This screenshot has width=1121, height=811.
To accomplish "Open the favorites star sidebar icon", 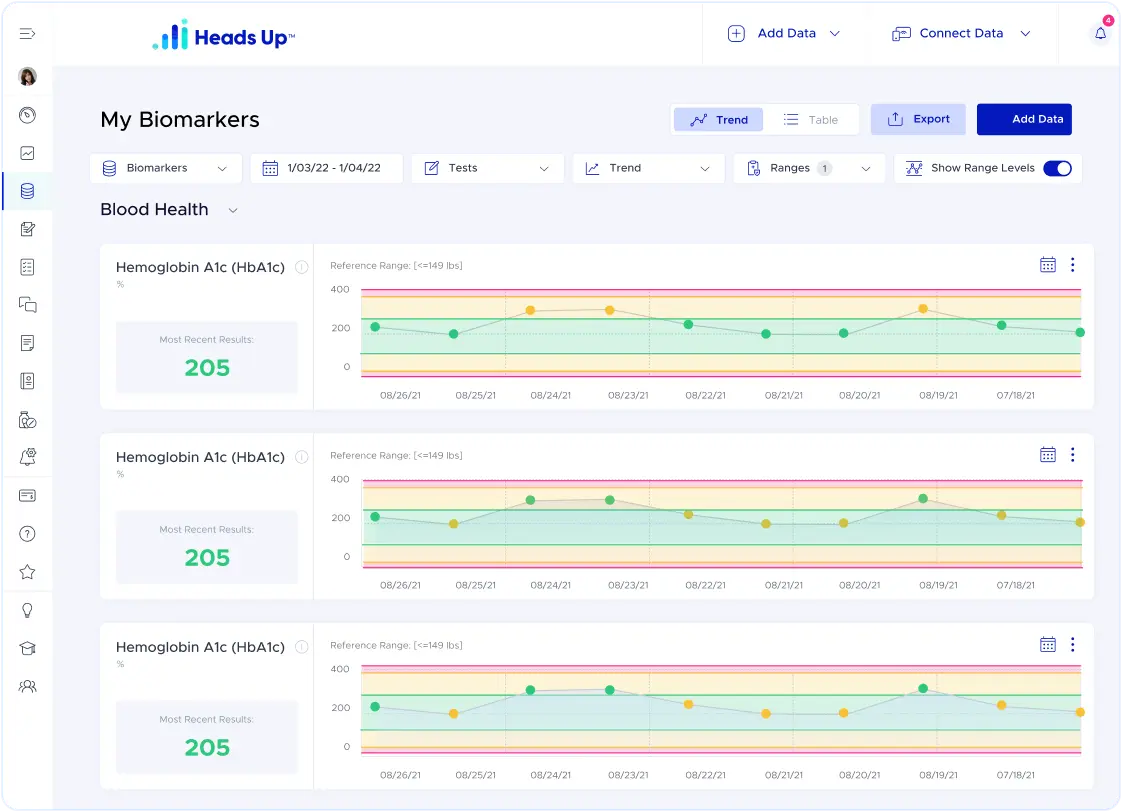I will point(28,572).
